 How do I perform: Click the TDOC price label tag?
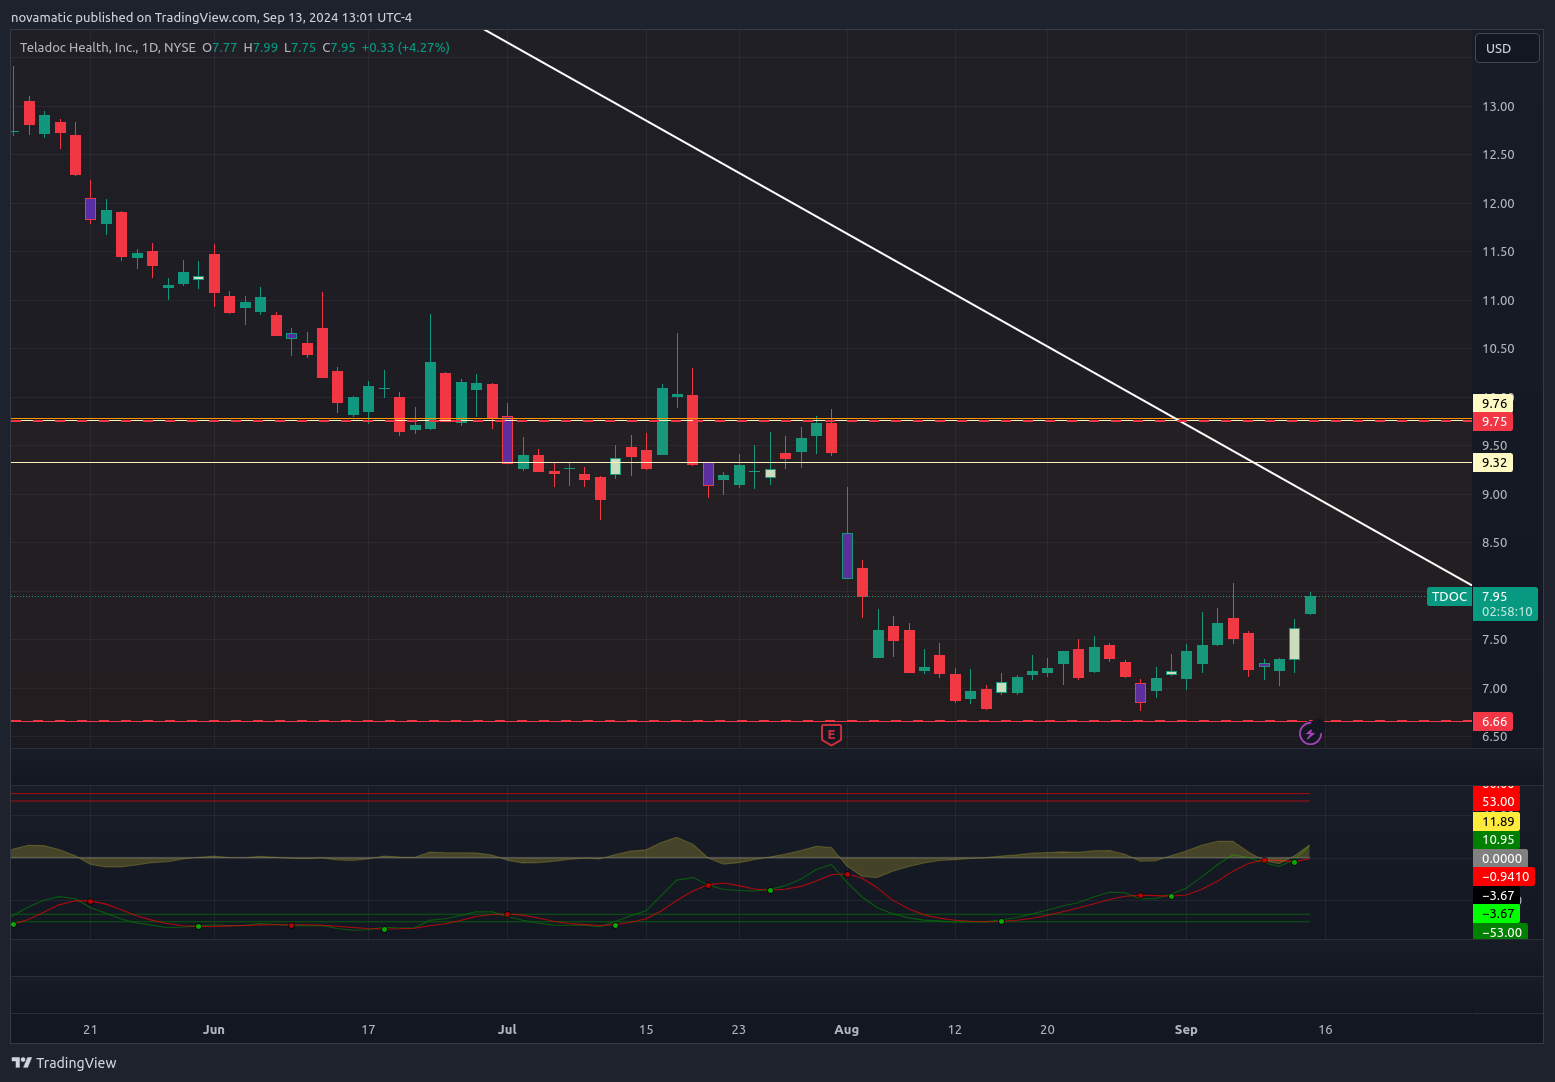point(1449,597)
